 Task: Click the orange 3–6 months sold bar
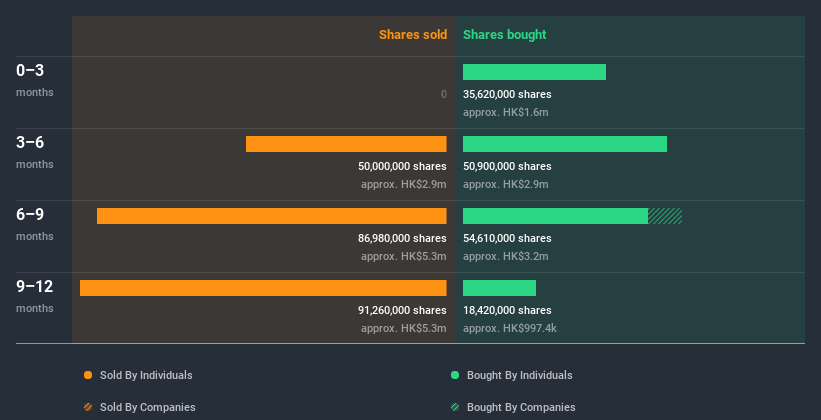(x=346, y=144)
